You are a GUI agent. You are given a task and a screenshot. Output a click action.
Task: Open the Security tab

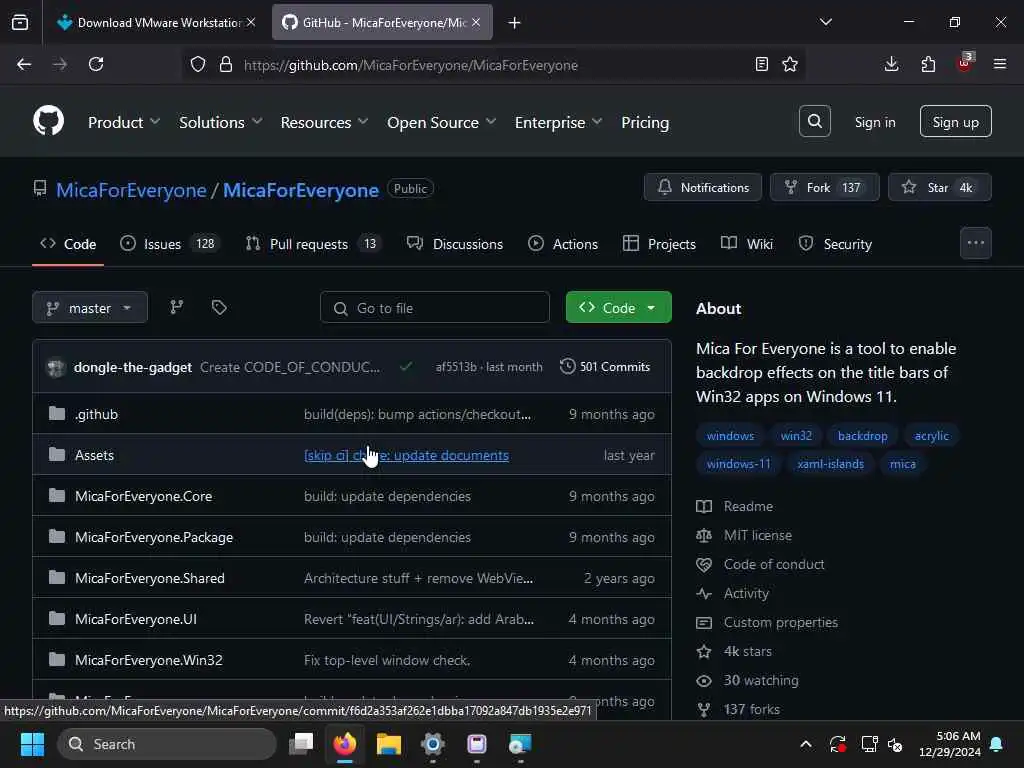pyautogui.click(x=835, y=244)
